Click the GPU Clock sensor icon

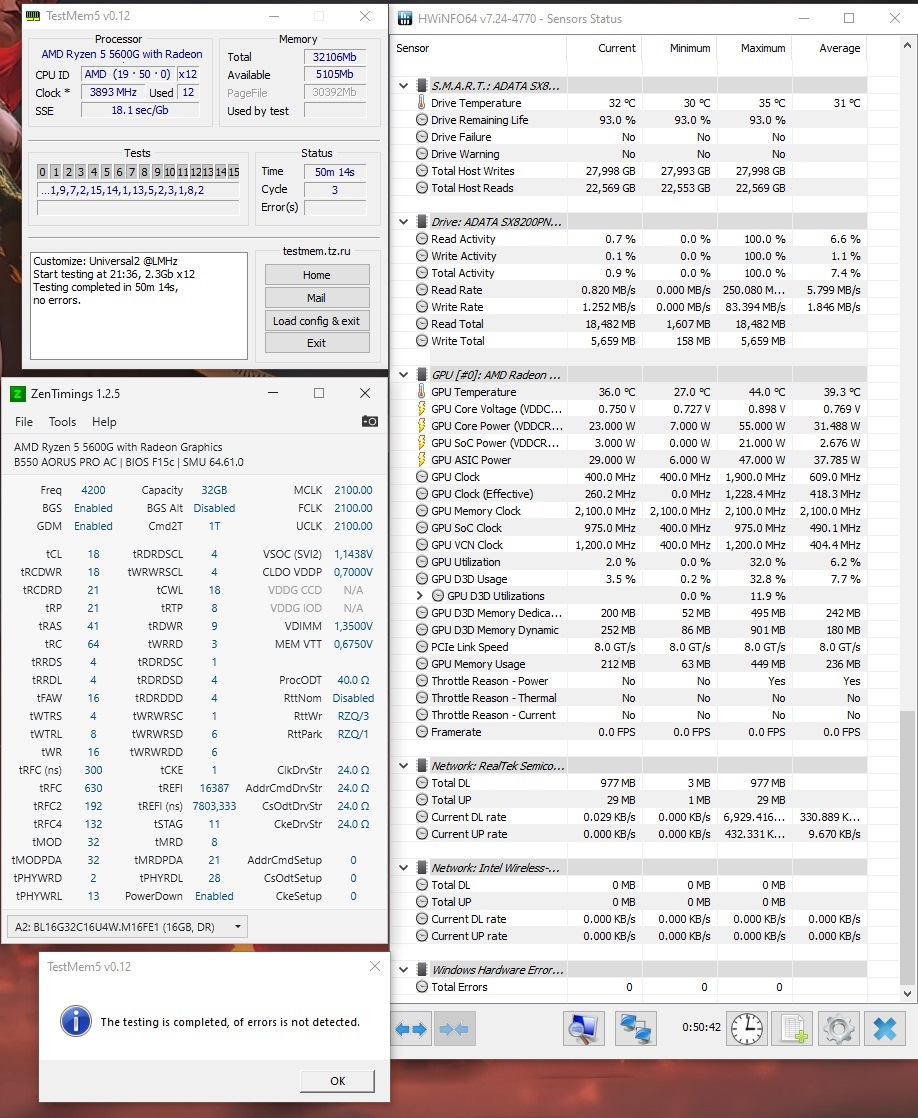422,477
